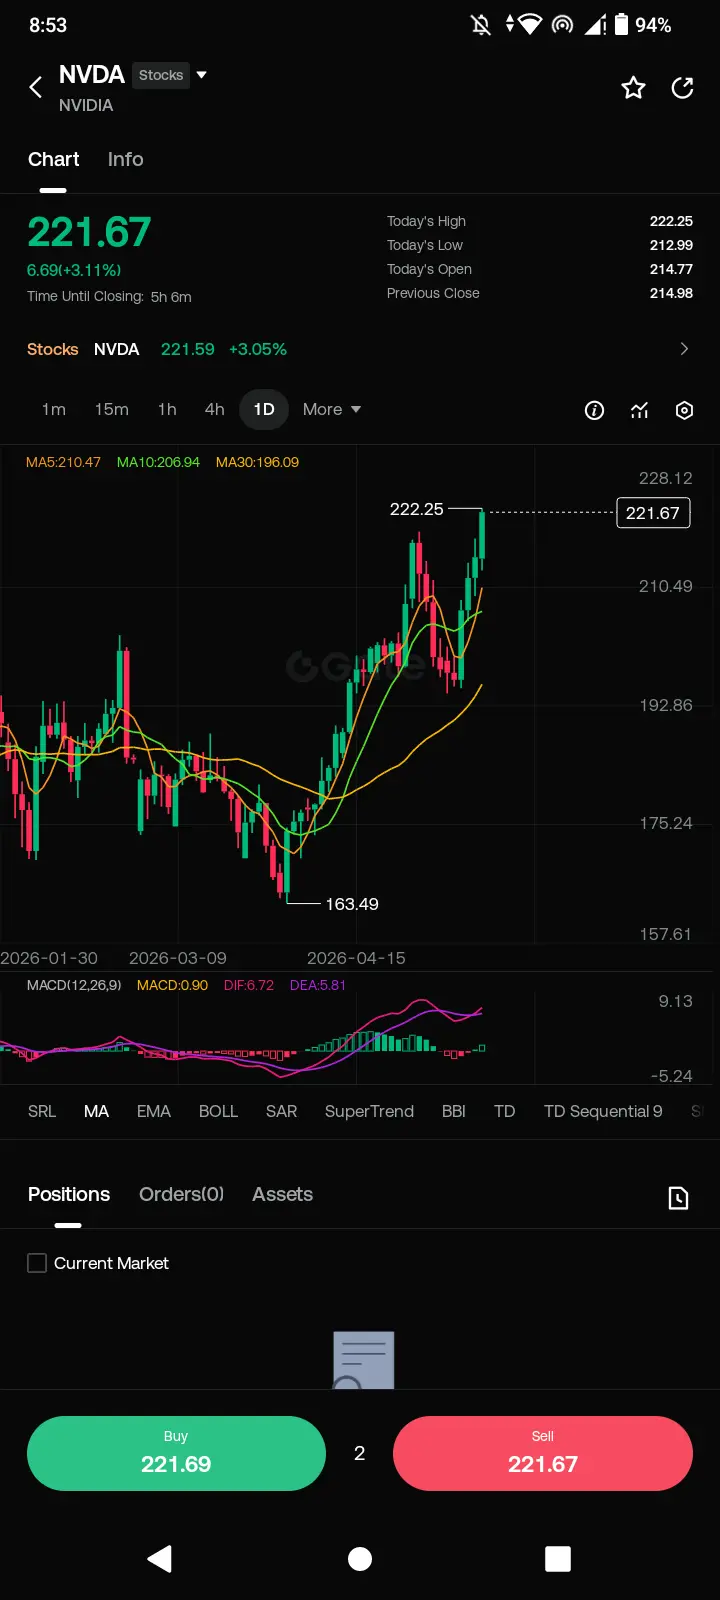Screen dimensions: 720x1600
Task: Add NVDA to favorites with star icon
Action: tap(633, 88)
